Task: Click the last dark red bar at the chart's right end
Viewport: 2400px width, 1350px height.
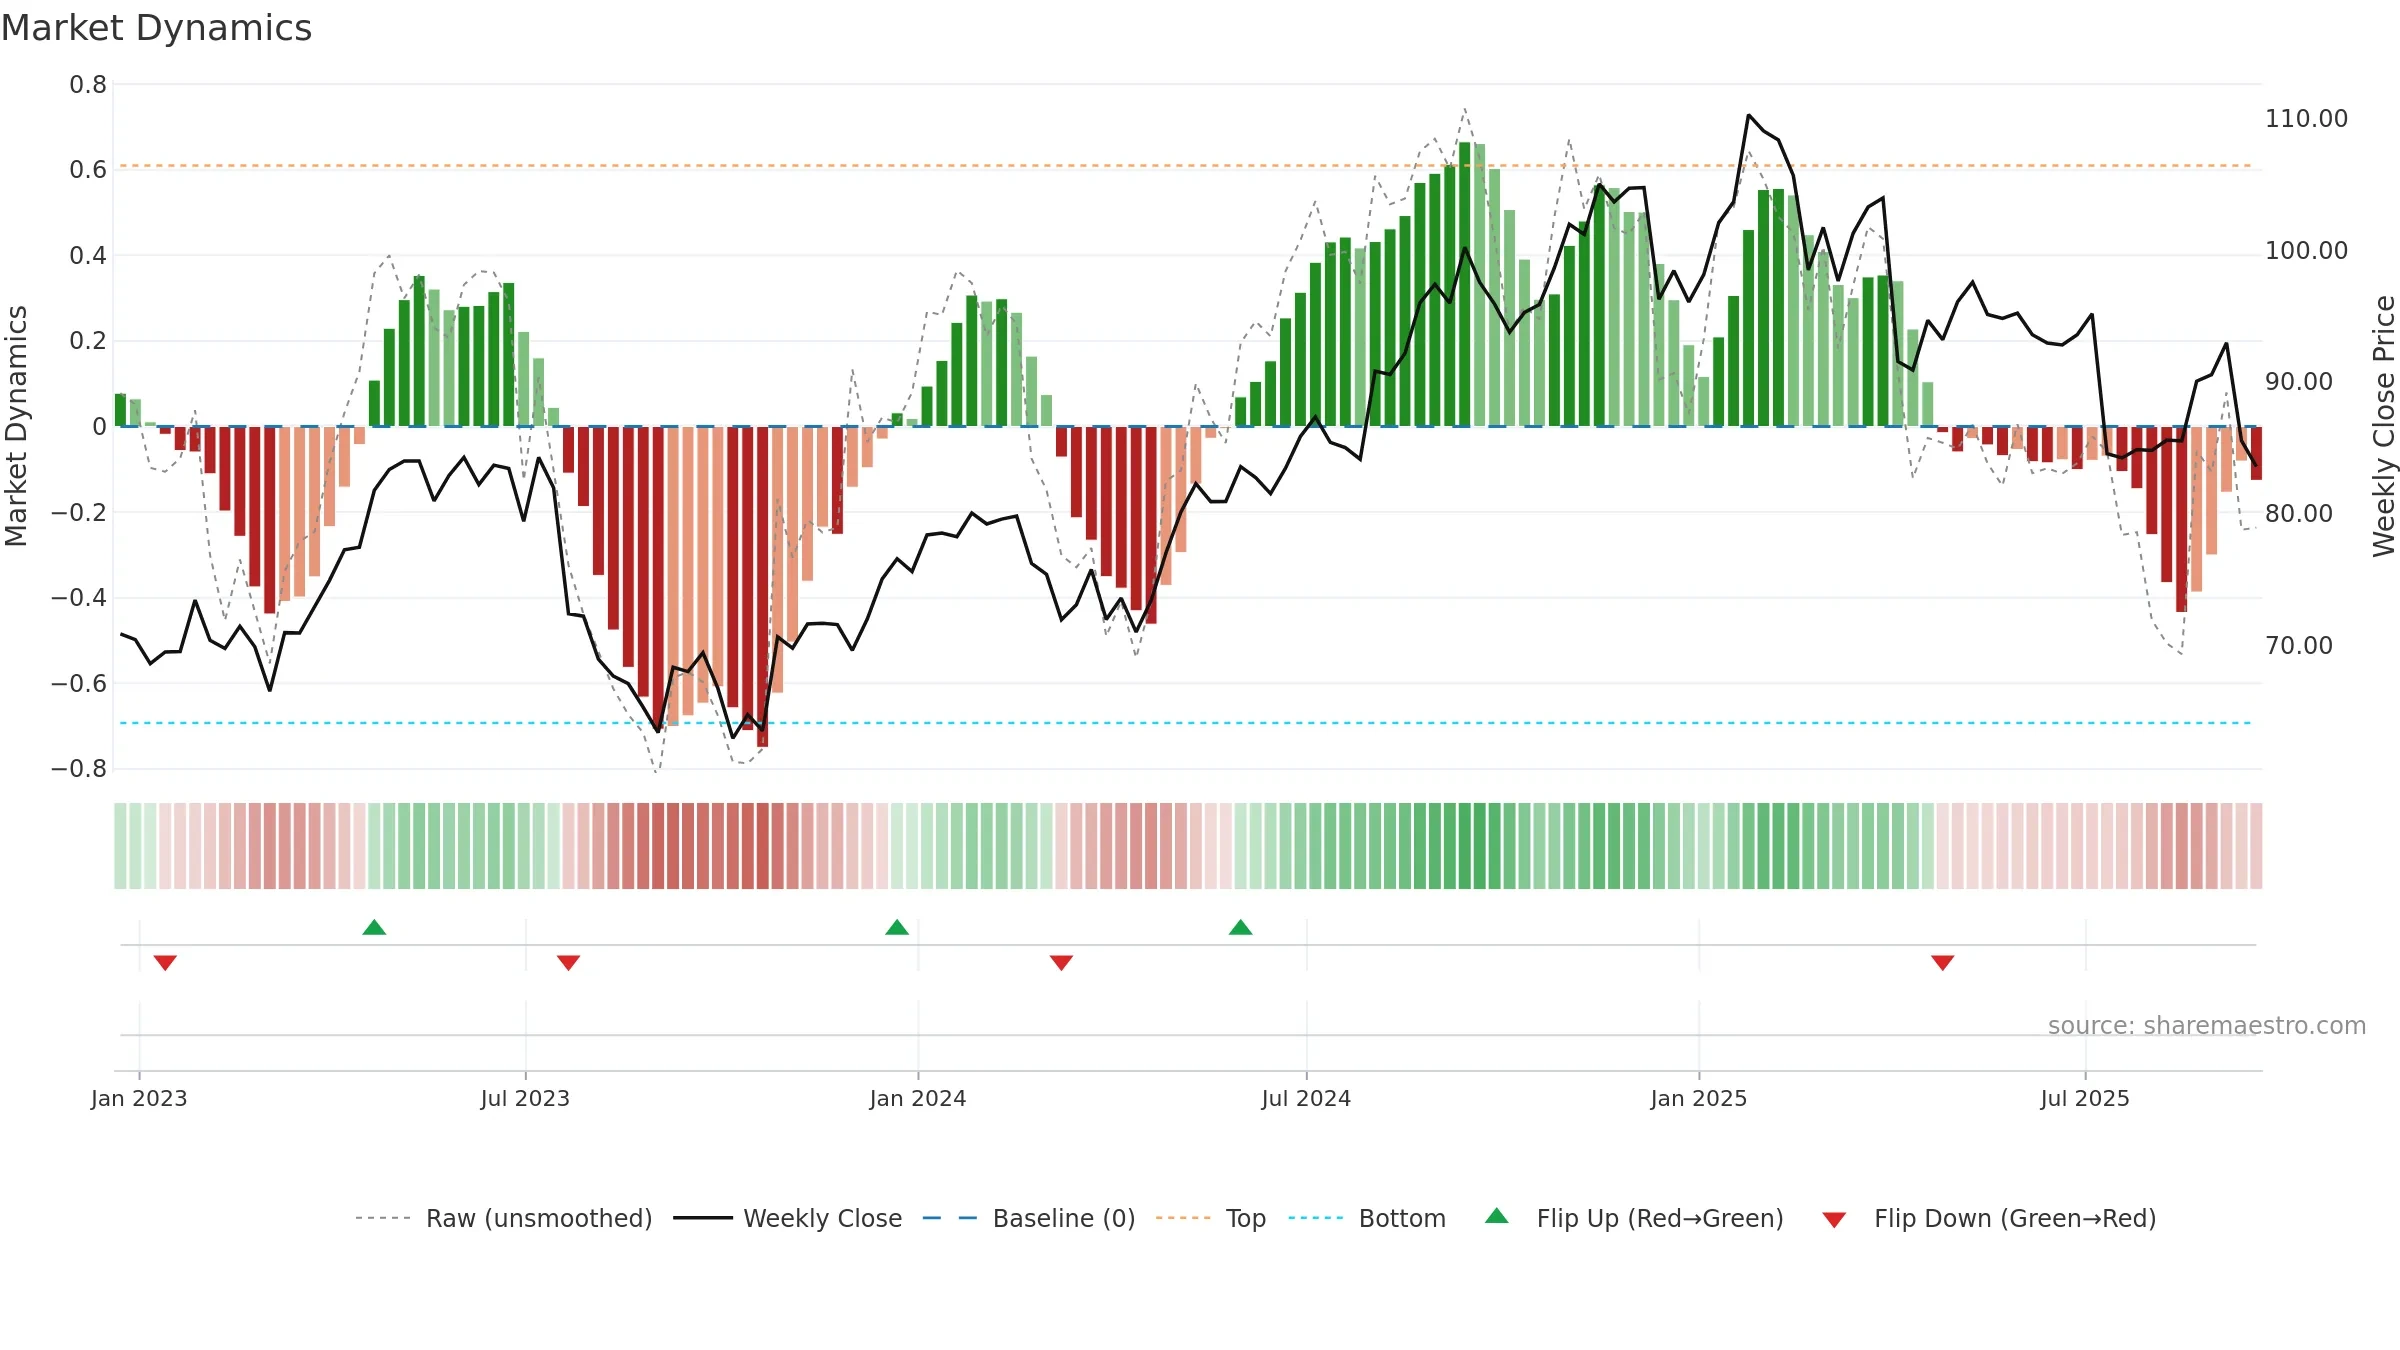Action: tap(2256, 453)
